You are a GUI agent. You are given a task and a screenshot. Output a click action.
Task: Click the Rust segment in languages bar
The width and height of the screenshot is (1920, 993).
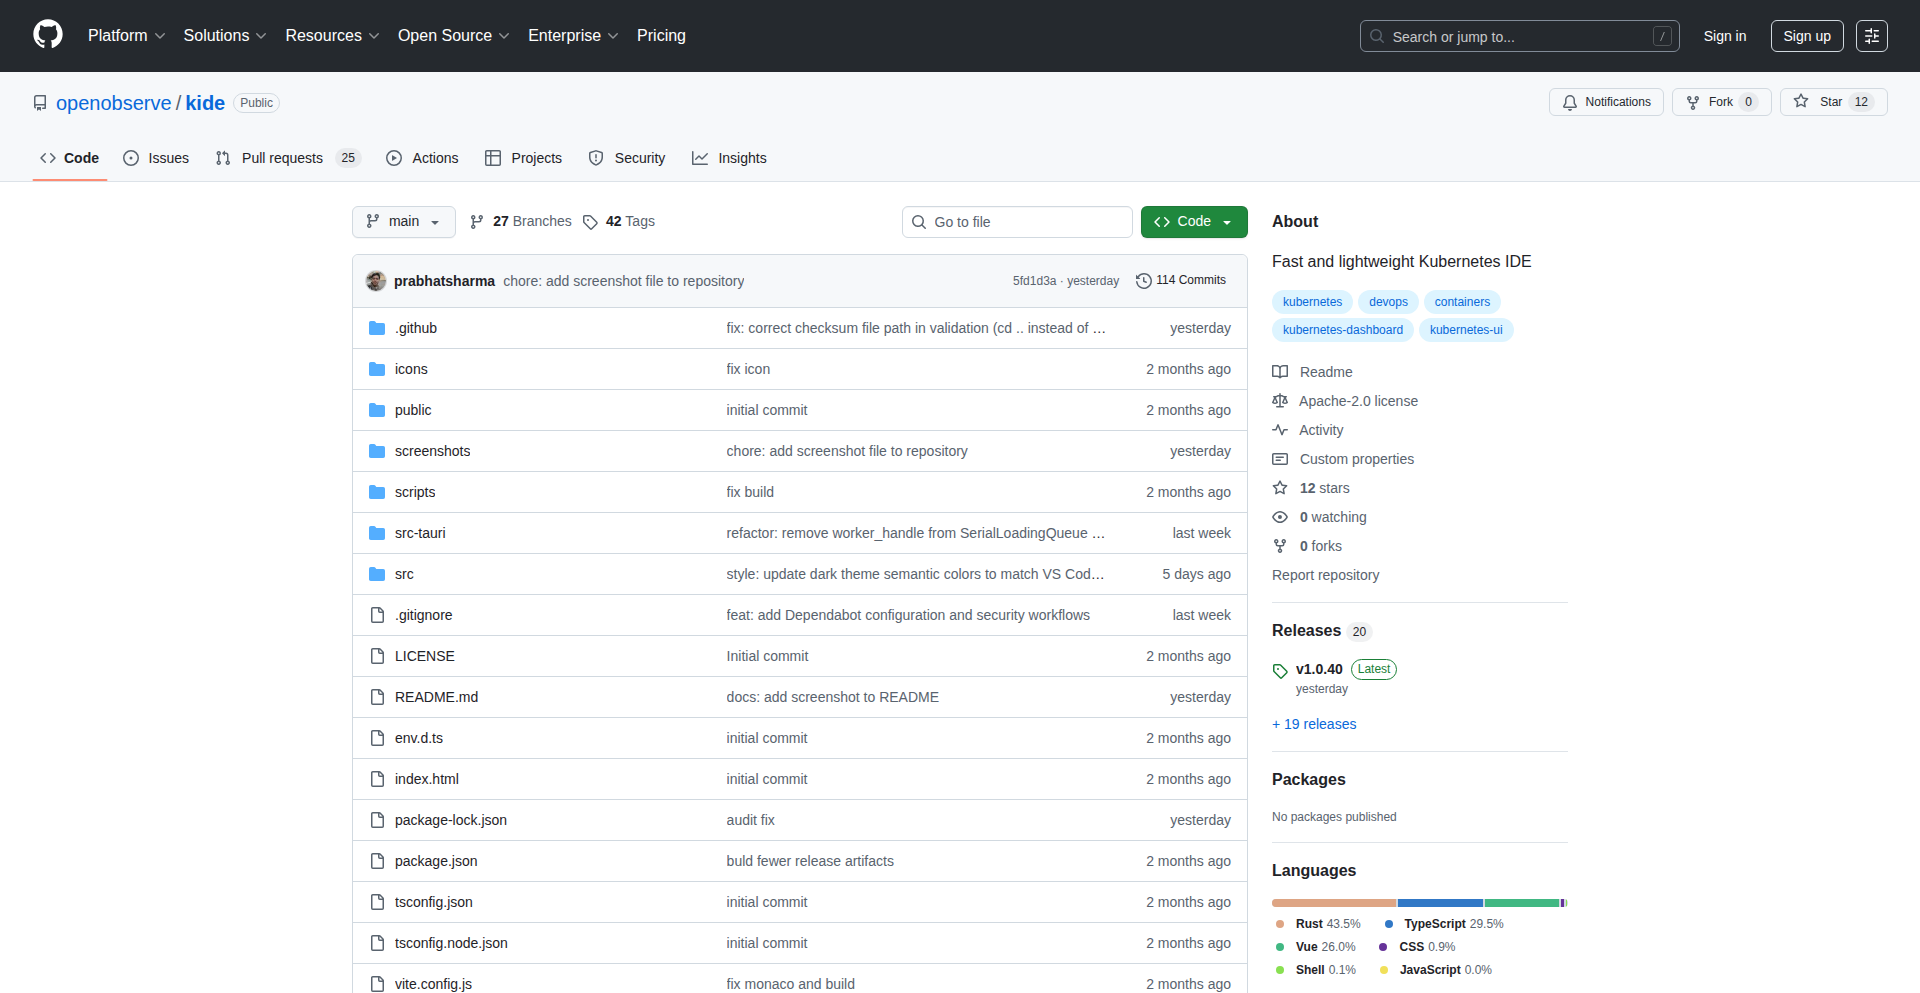(x=1333, y=903)
